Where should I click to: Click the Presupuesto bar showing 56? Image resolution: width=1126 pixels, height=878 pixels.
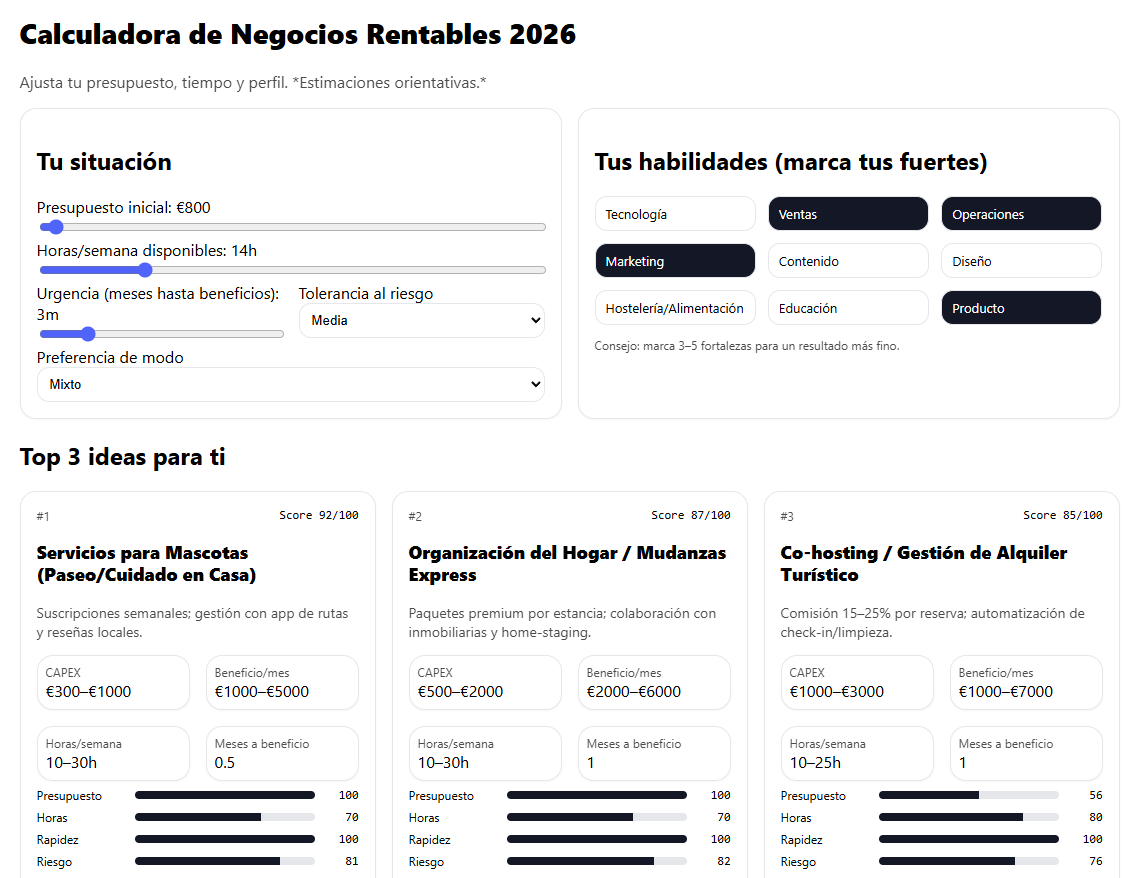[969, 795]
